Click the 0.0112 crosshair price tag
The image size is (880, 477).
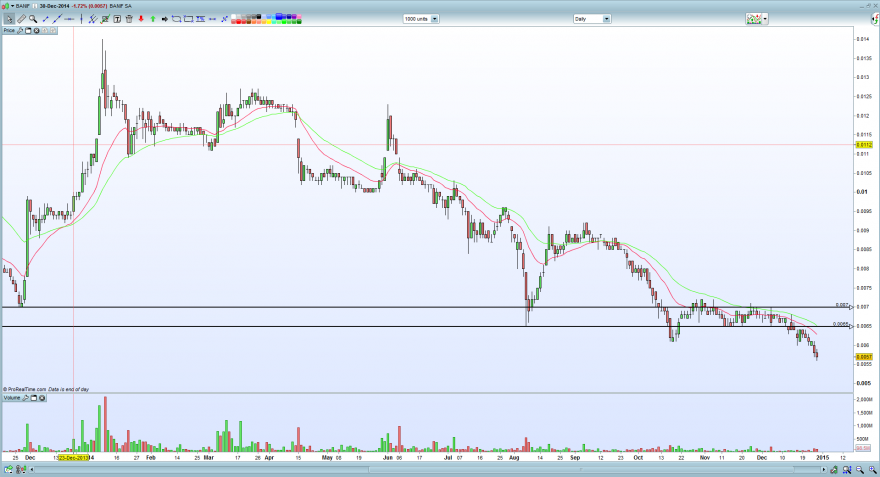click(x=864, y=145)
